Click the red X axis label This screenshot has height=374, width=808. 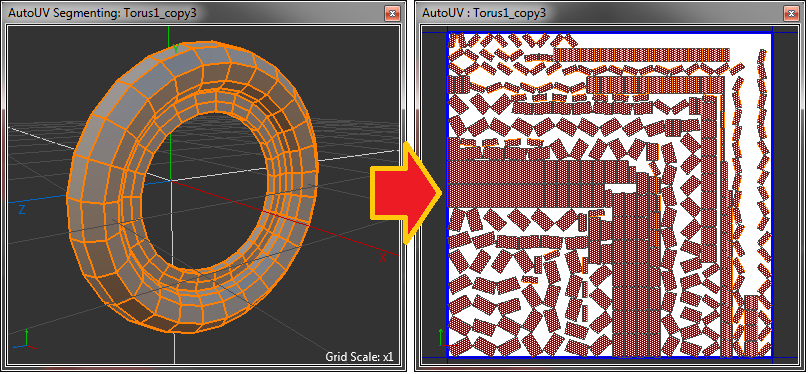[382, 258]
